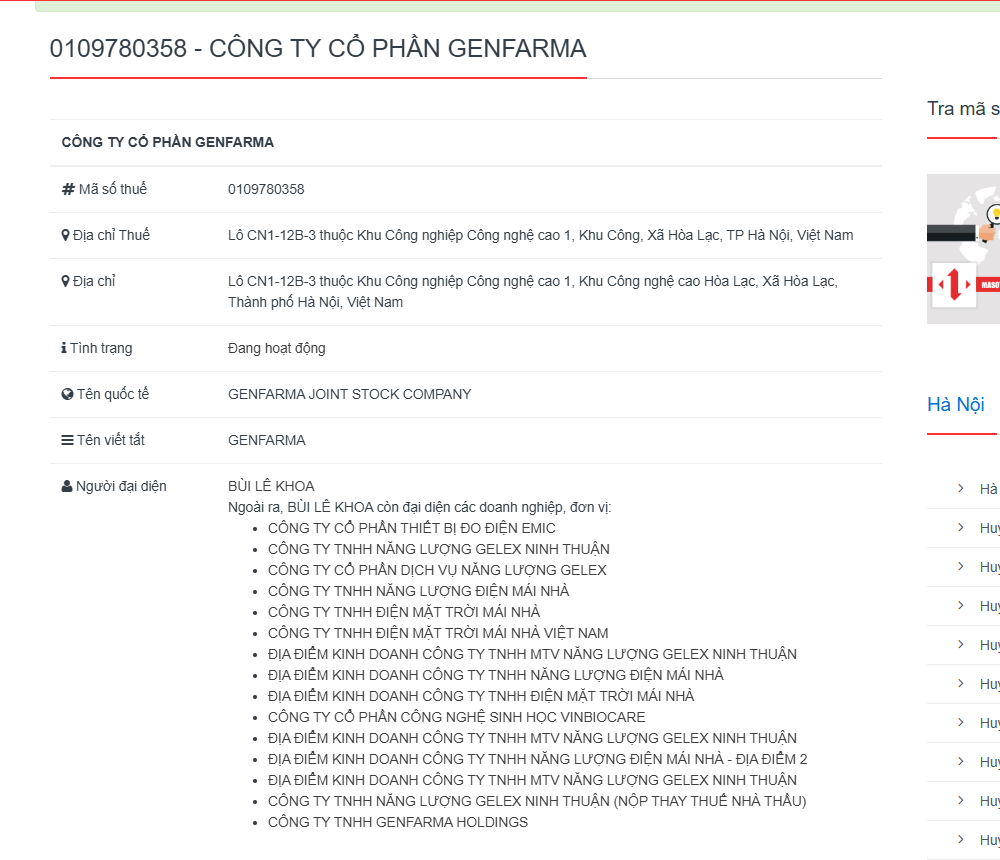Open ĐỊA ĐIỂM KINH DOANH ... ĐIỆN MÁI NHÀ - ĐỊA ĐIỂM 2

[x=538, y=759]
